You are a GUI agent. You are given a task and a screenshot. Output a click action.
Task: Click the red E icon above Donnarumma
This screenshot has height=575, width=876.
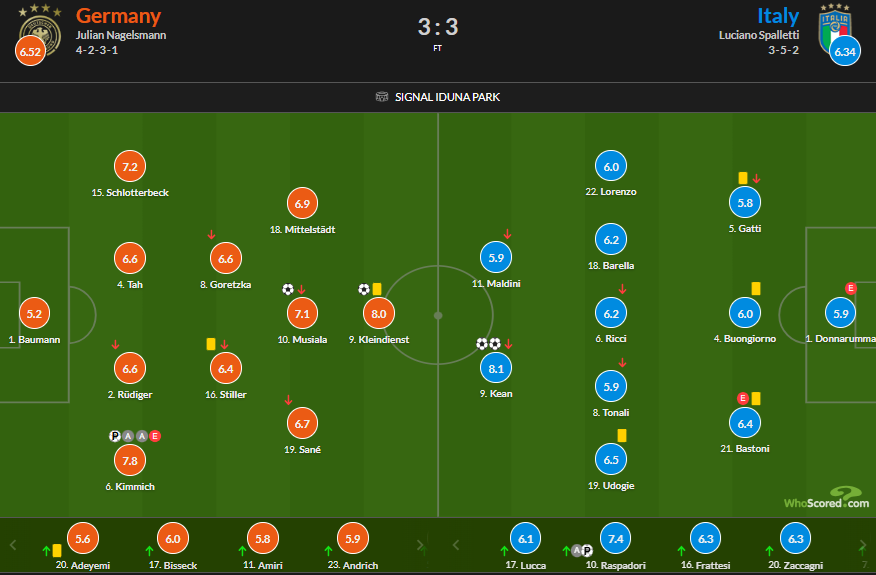tap(850, 288)
